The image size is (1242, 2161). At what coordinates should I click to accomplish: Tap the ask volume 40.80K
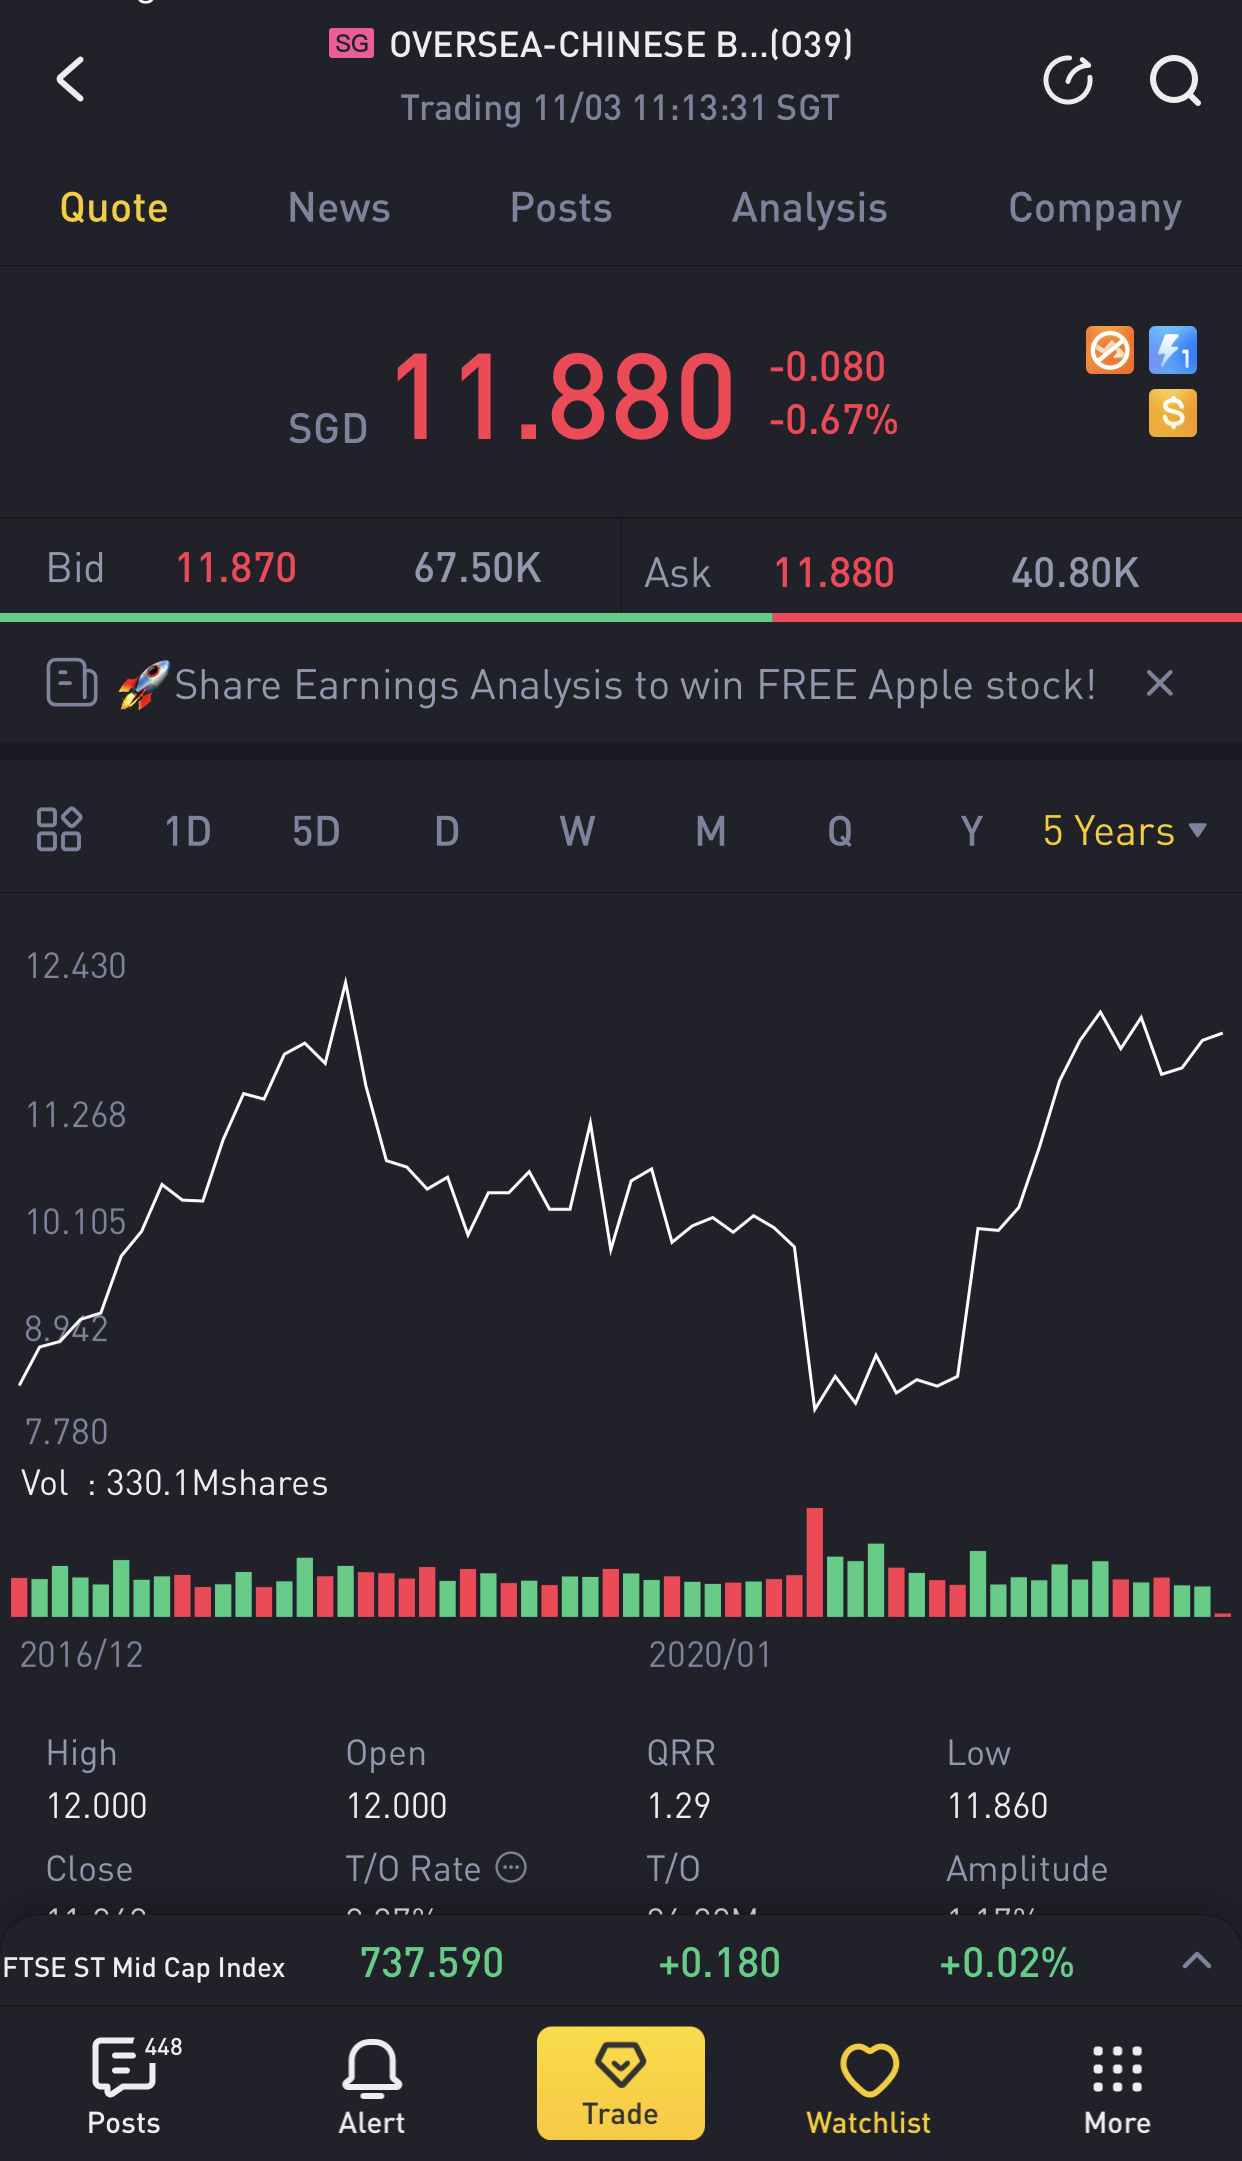pos(1075,573)
